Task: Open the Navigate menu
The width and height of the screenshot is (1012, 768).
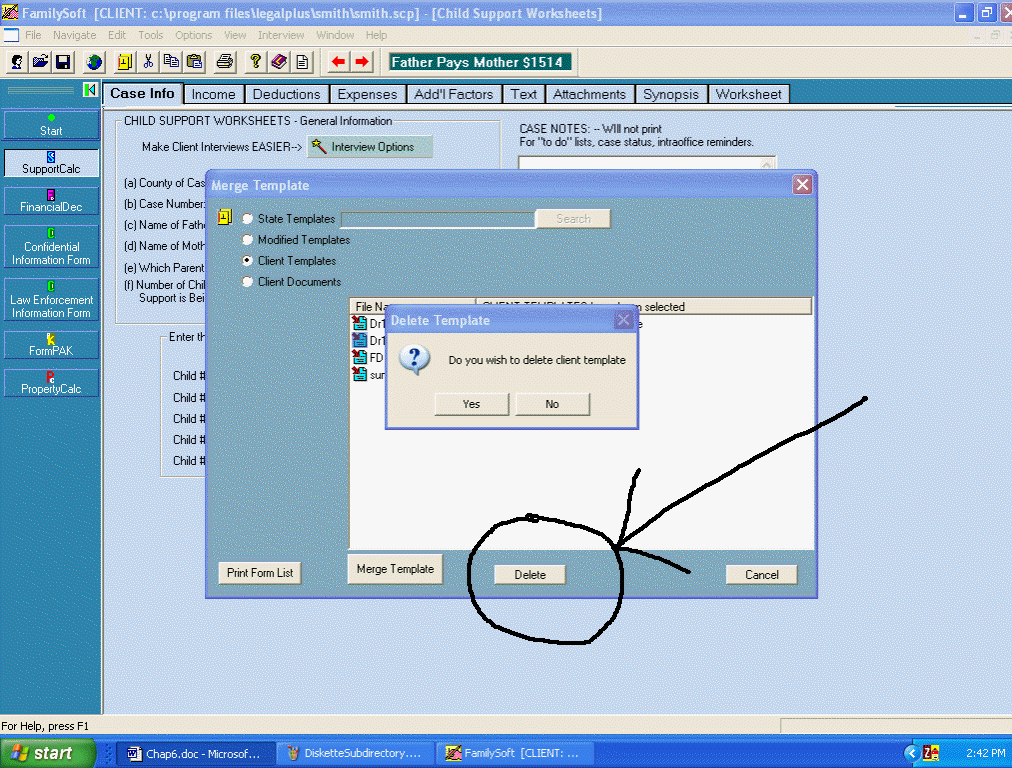Action: [x=75, y=35]
